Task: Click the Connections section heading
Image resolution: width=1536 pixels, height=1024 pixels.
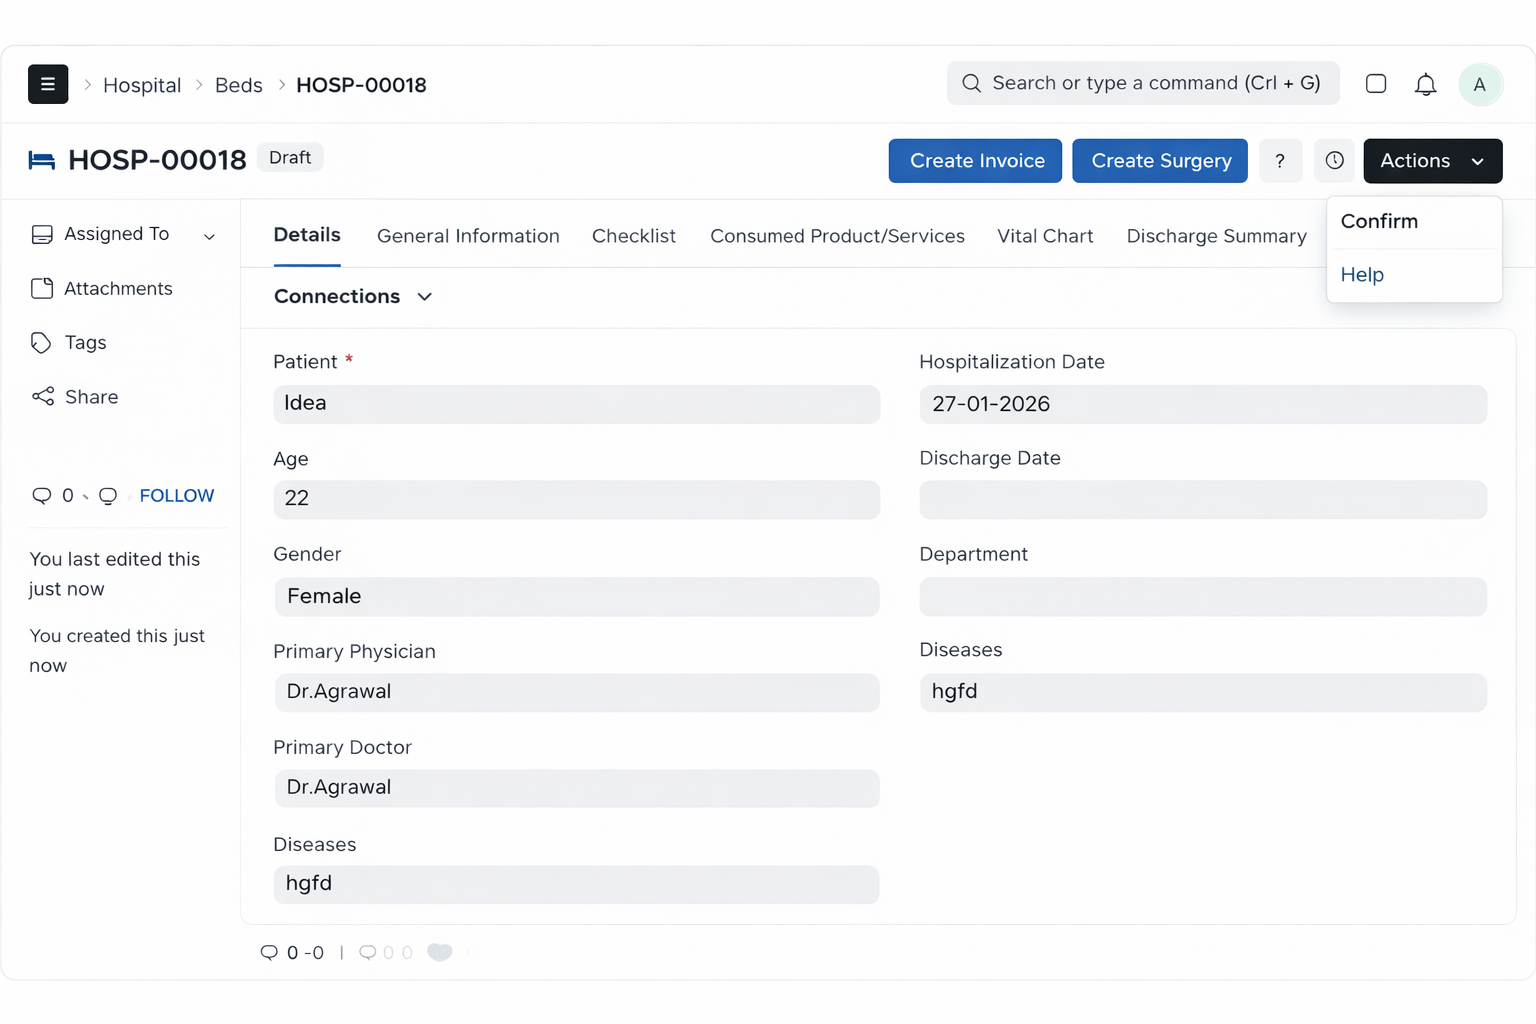Action: (337, 297)
